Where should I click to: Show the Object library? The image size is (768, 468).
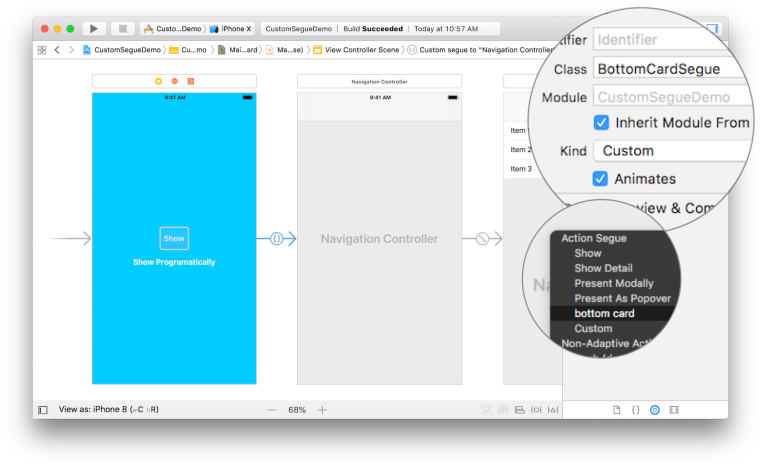coord(655,410)
